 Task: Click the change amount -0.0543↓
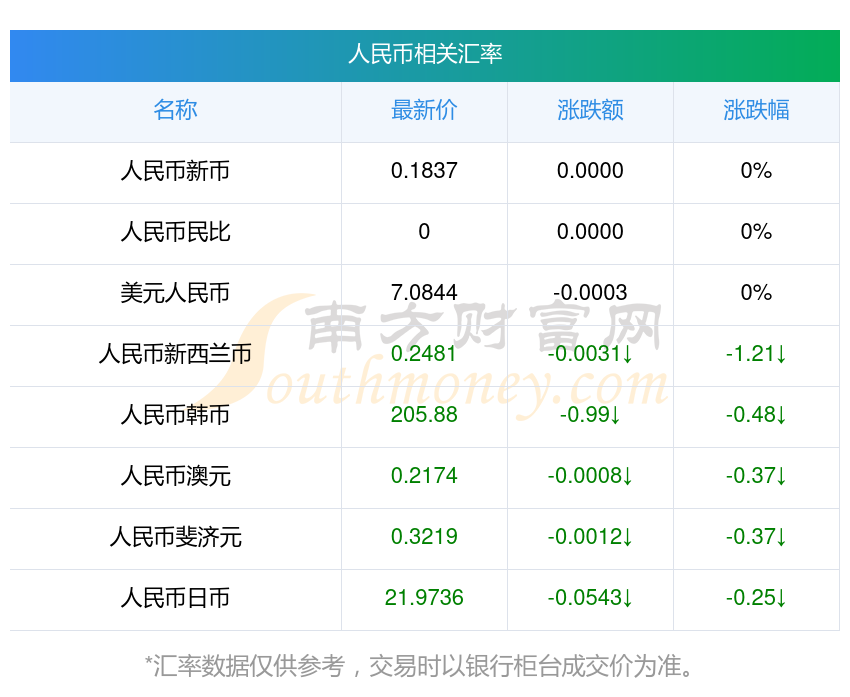(x=590, y=598)
